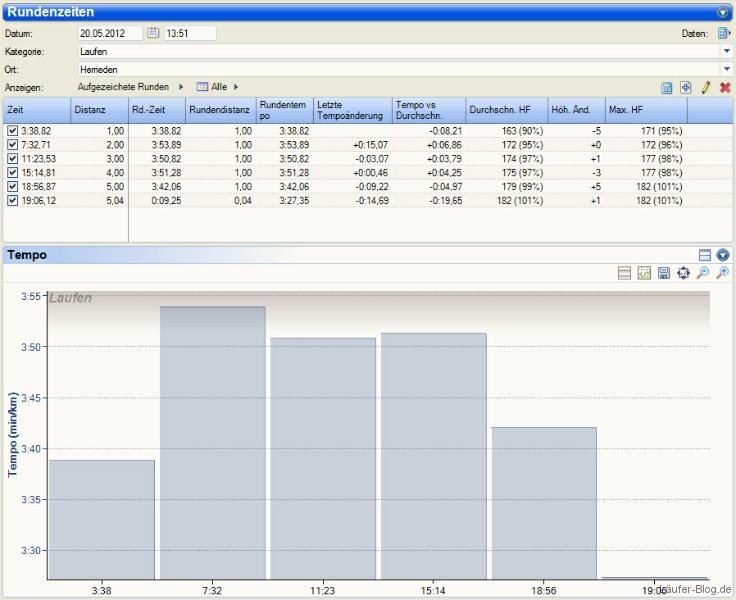Viewport: 736px width, 600px height.
Task: Select the 11:23 bar in the chart
Action: pyautogui.click(x=323, y=459)
